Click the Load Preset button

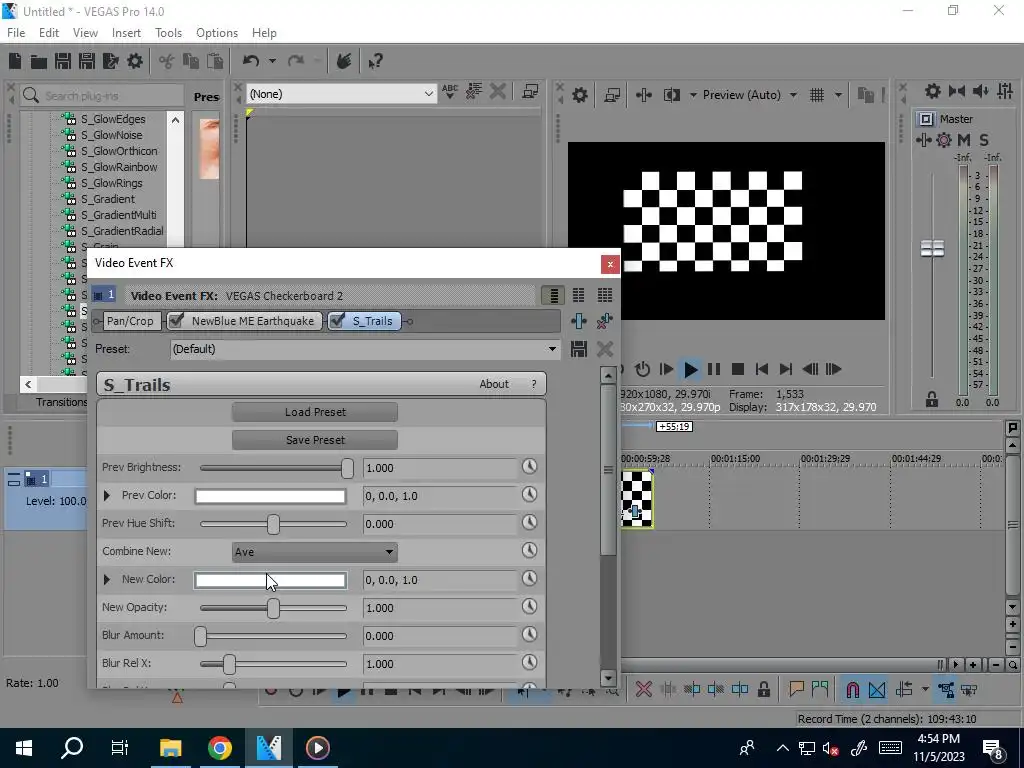(x=315, y=412)
